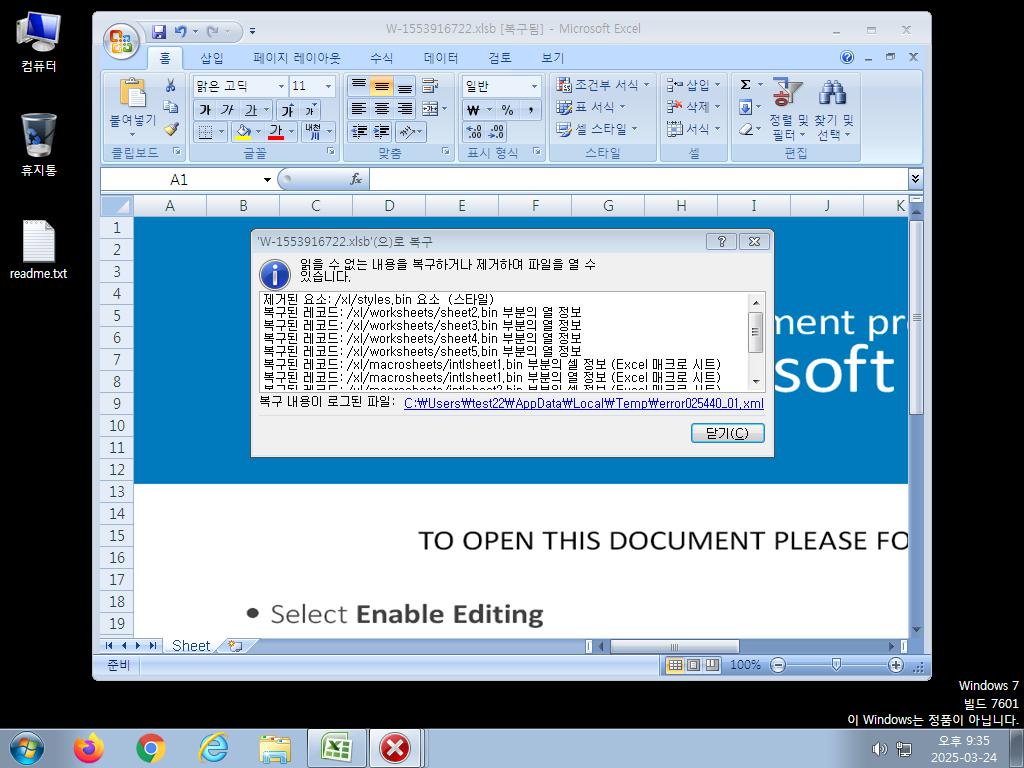Decrease font size with the small 가 button
Viewport: 1024px width, 768px height.
click(310, 110)
